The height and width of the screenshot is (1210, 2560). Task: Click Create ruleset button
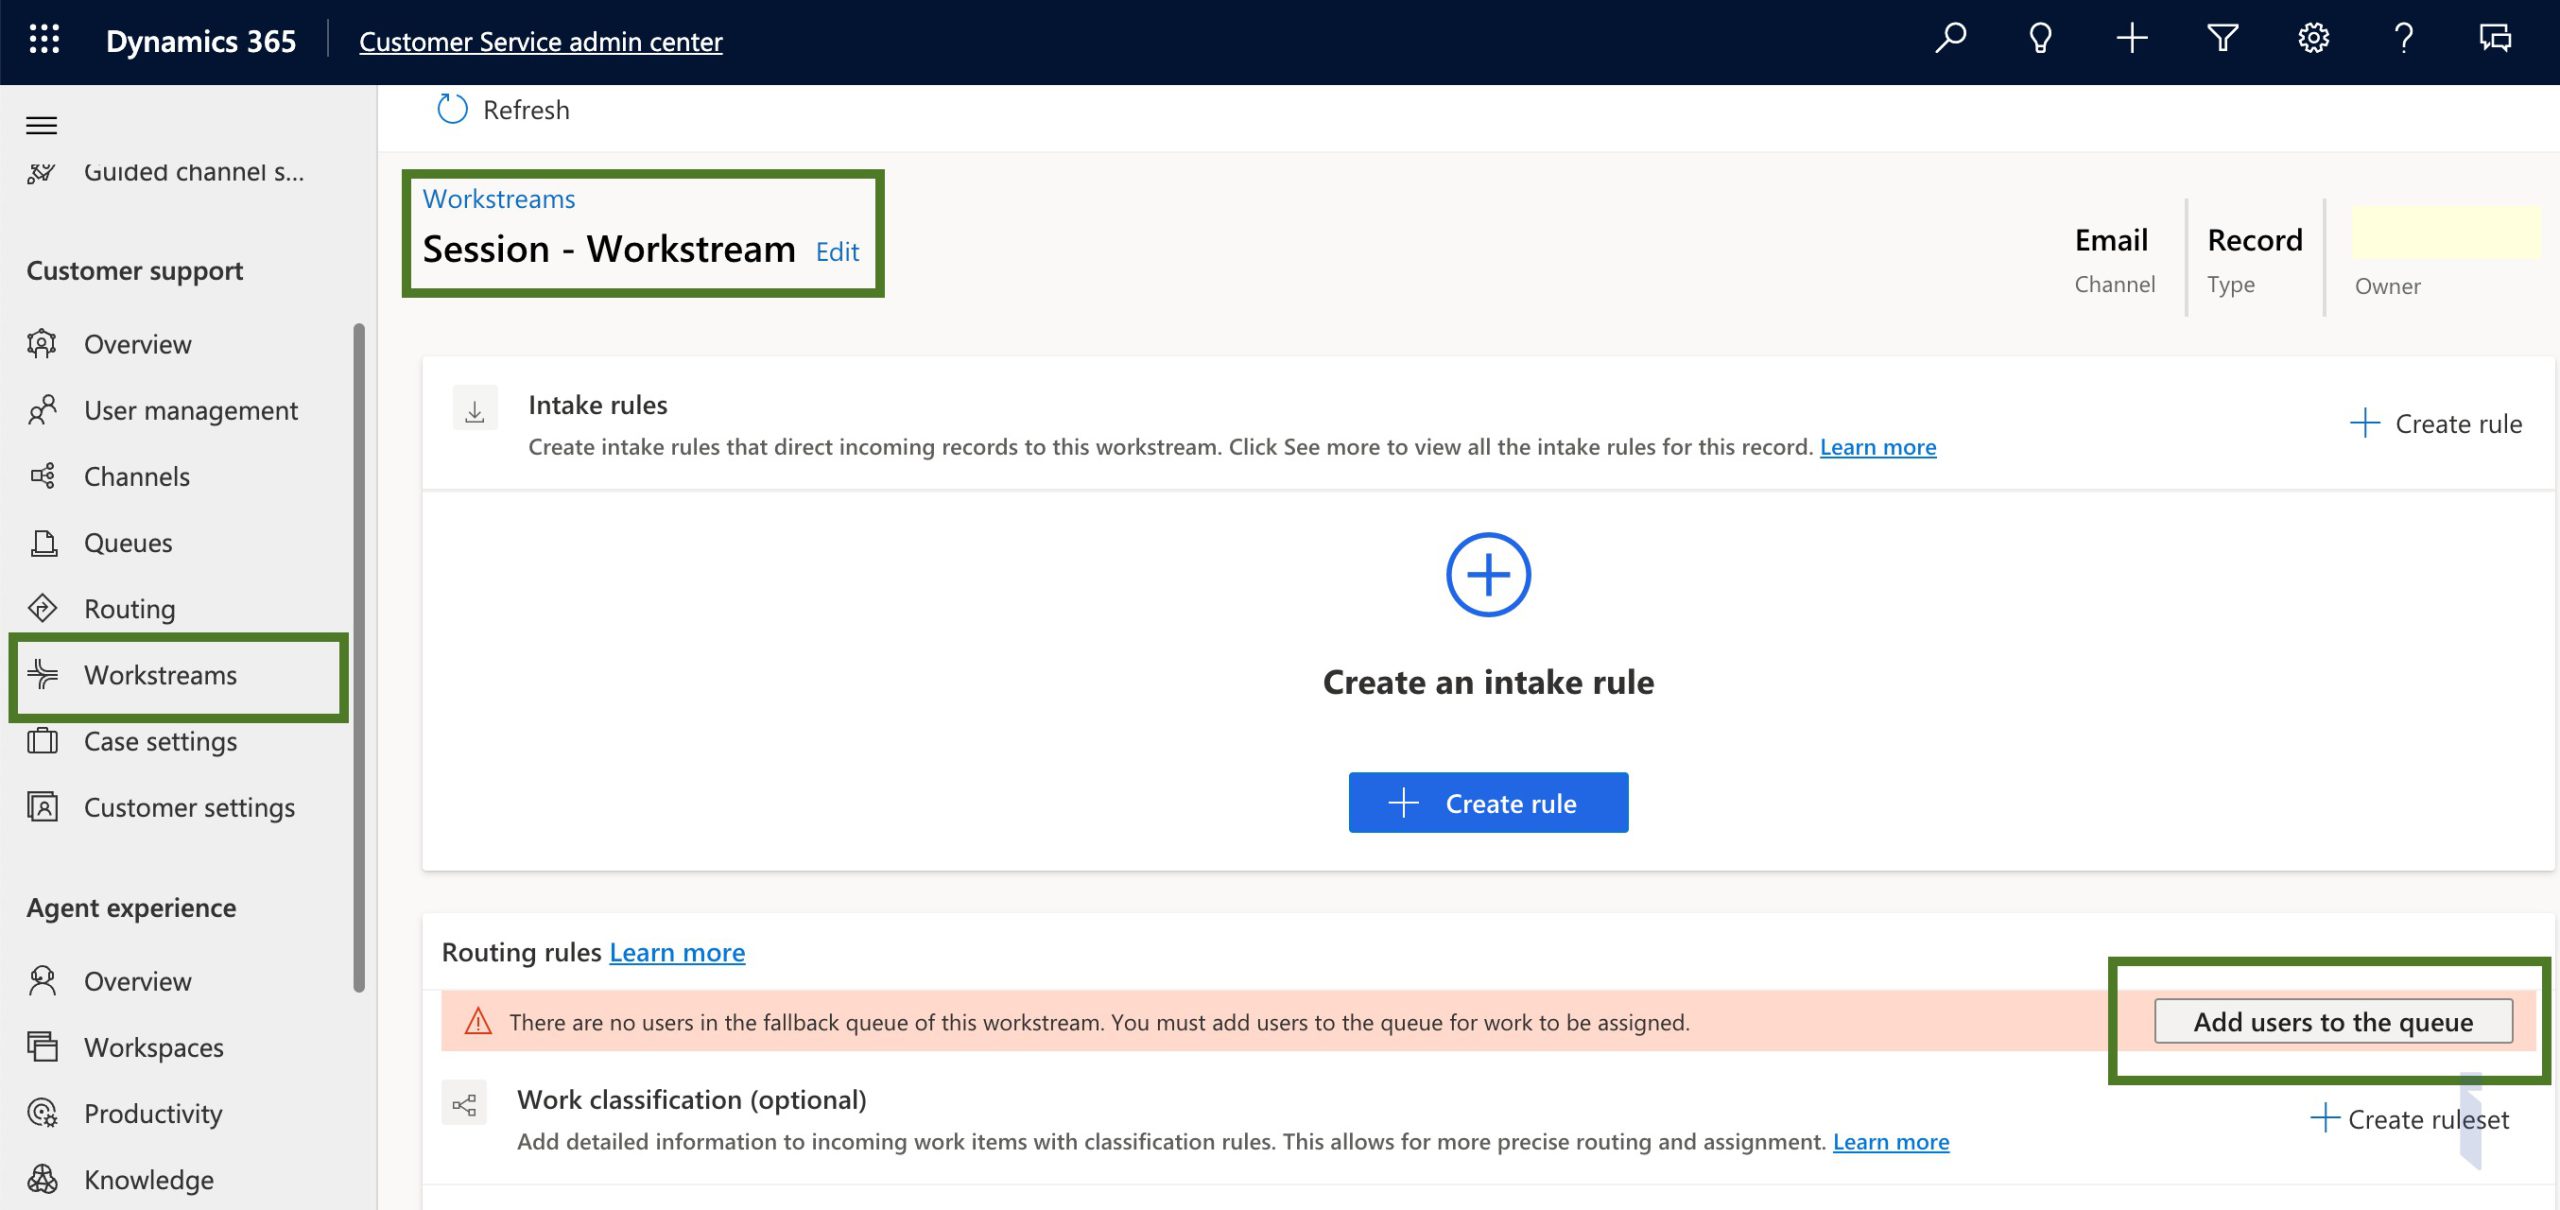click(x=2409, y=1119)
